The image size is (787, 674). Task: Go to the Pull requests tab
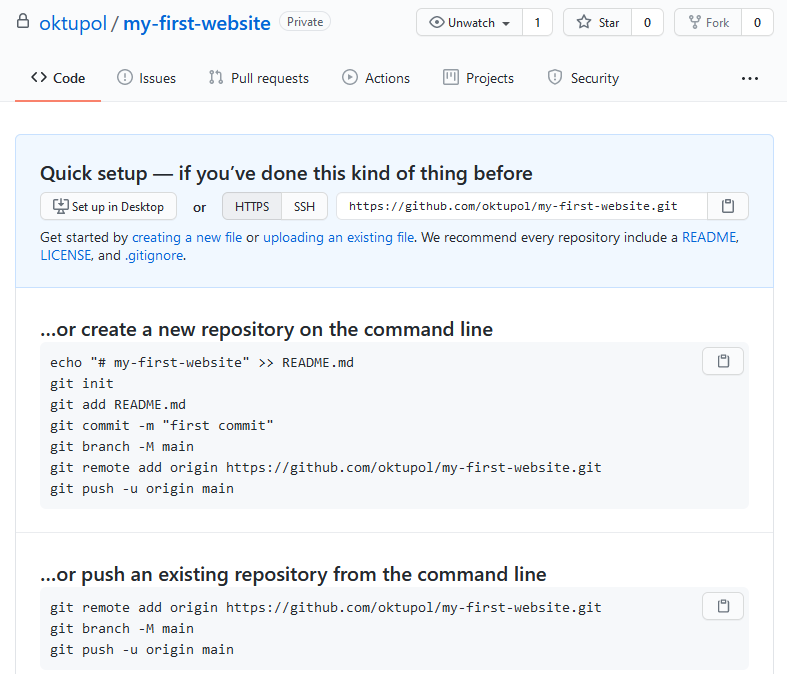pos(258,78)
